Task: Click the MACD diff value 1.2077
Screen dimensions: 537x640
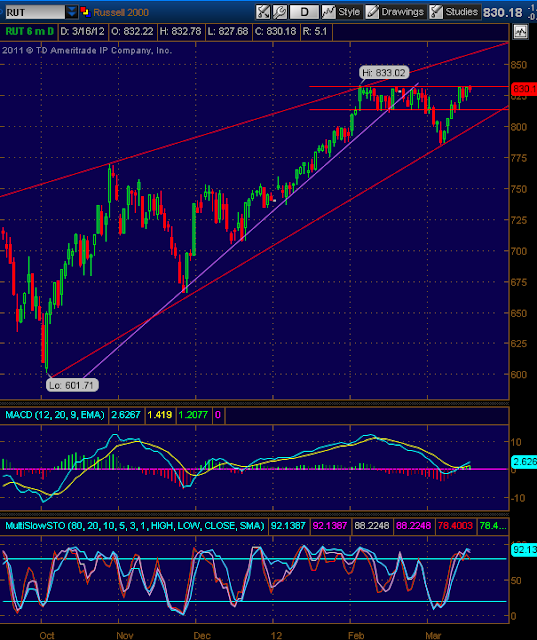Action: (193, 415)
